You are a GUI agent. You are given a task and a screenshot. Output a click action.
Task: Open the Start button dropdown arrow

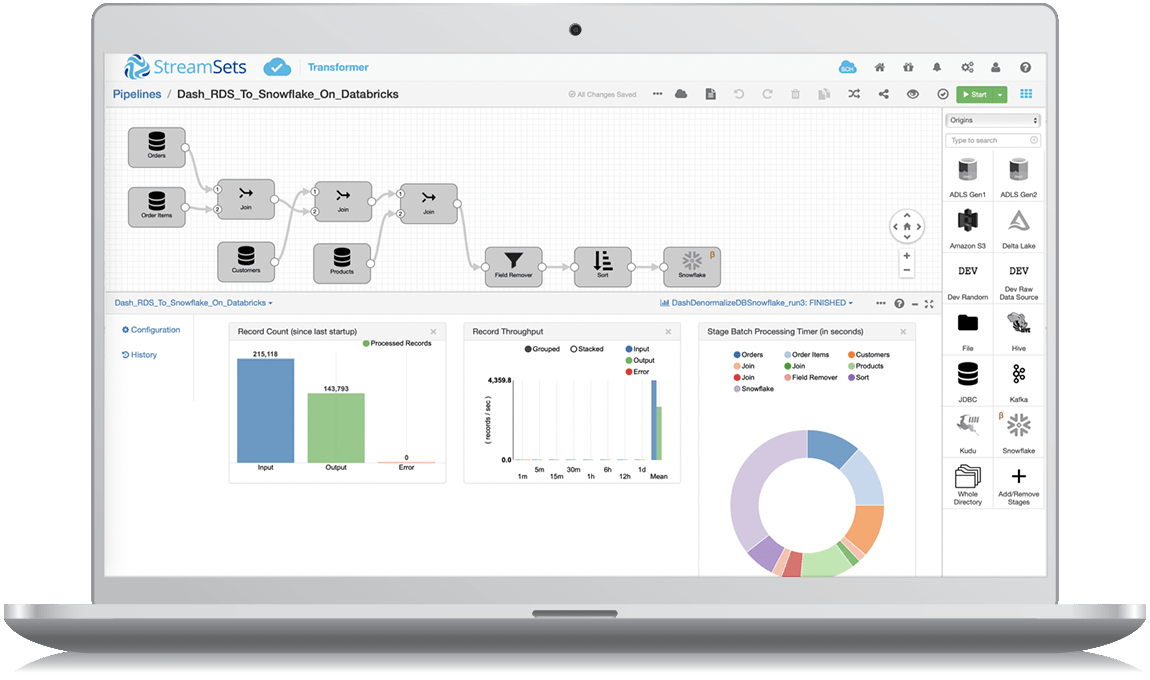[1000, 95]
